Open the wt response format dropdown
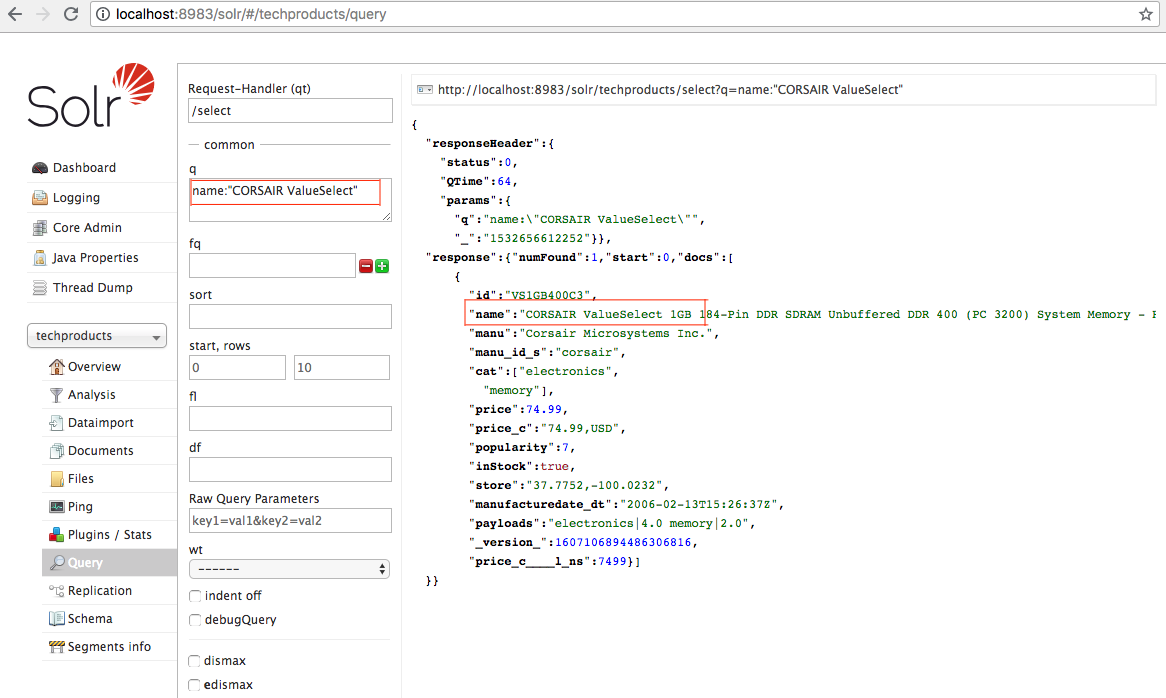This screenshot has height=698, width=1166. [x=289, y=569]
